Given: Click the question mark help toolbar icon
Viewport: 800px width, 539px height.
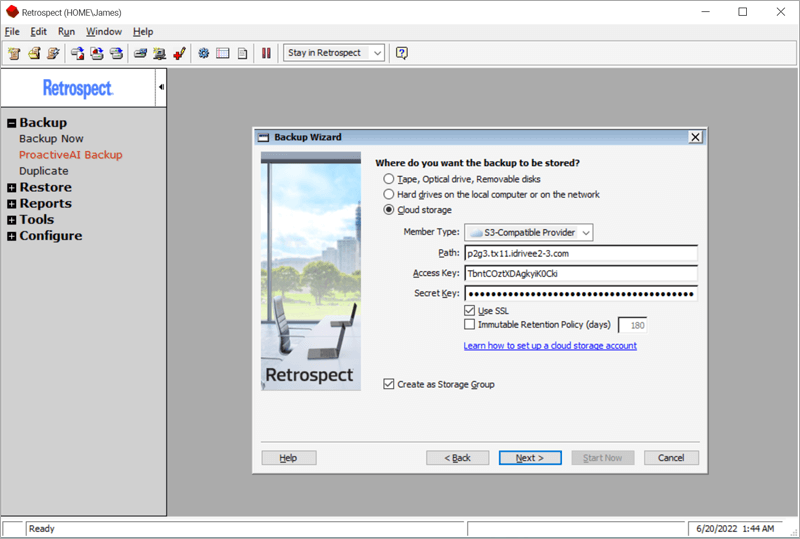Looking at the screenshot, I should tap(402, 53).
